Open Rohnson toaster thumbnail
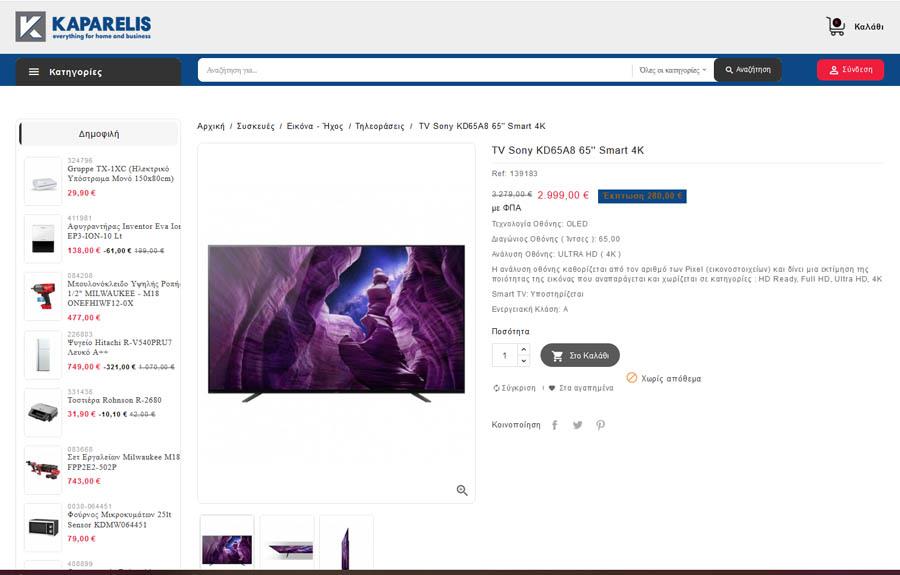This screenshot has width=900, height=575. tap(43, 412)
